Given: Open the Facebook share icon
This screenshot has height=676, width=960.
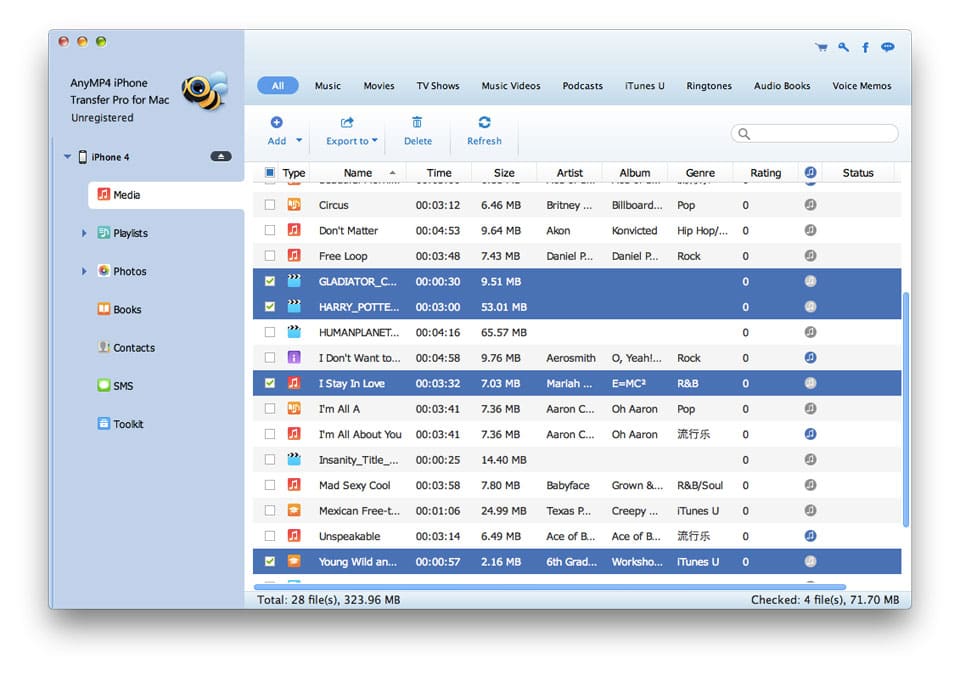Looking at the screenshot, I should click(865, 47).
